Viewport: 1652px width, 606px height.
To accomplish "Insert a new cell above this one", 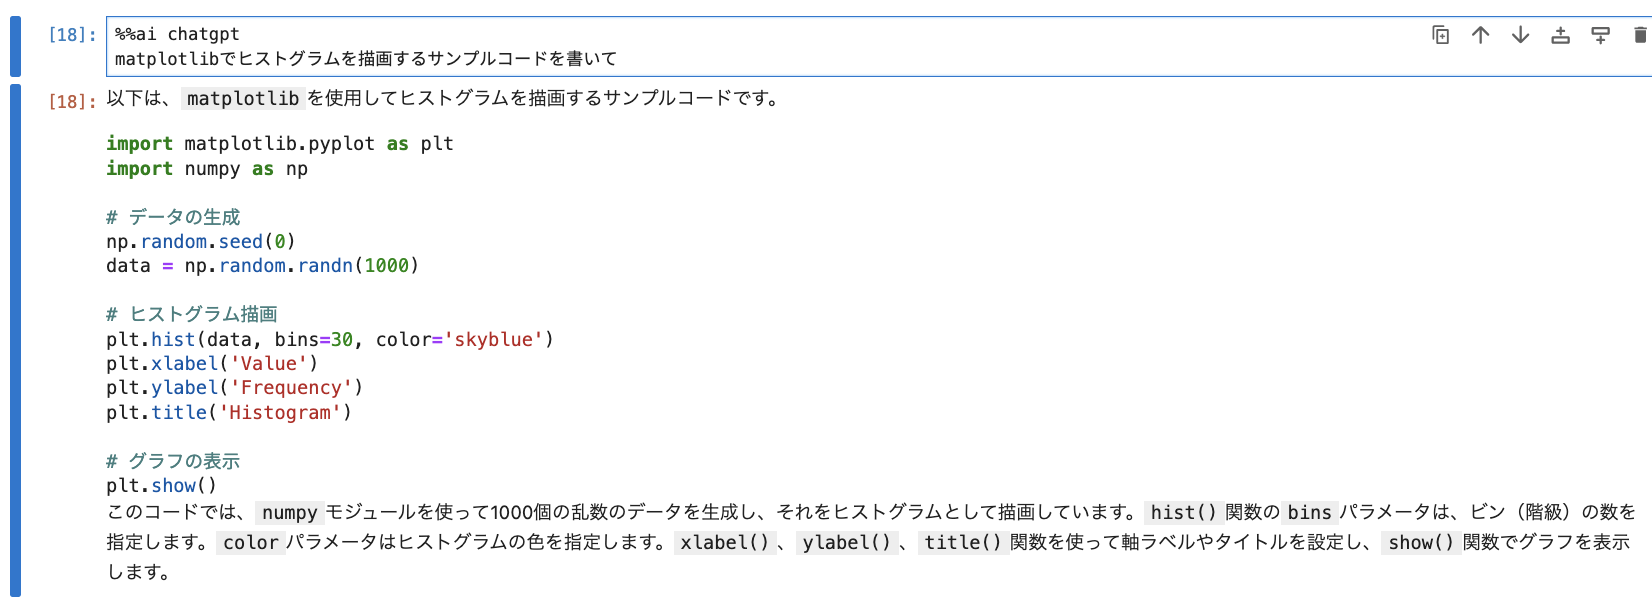I will click(x=1561, y=35).
